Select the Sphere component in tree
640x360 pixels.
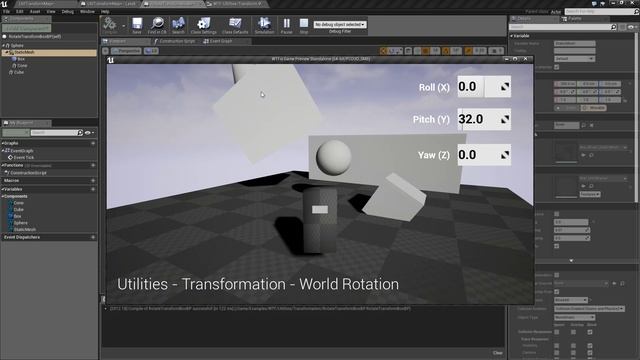coord(17,46)
